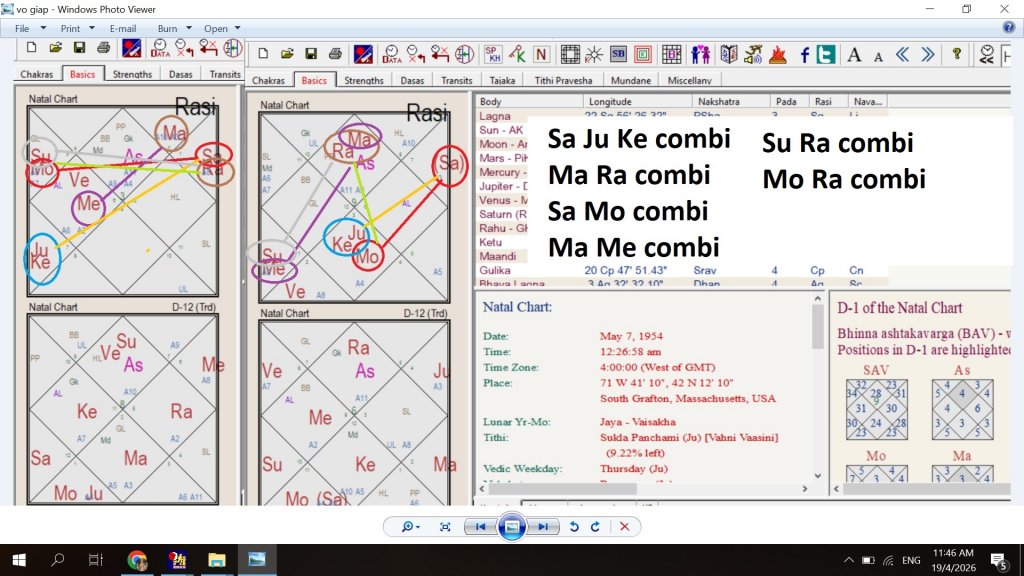Click the dancer with speaker icon
Image resolution: width=1024 pixels, height=576 pixels.
[x=753, y=54]
